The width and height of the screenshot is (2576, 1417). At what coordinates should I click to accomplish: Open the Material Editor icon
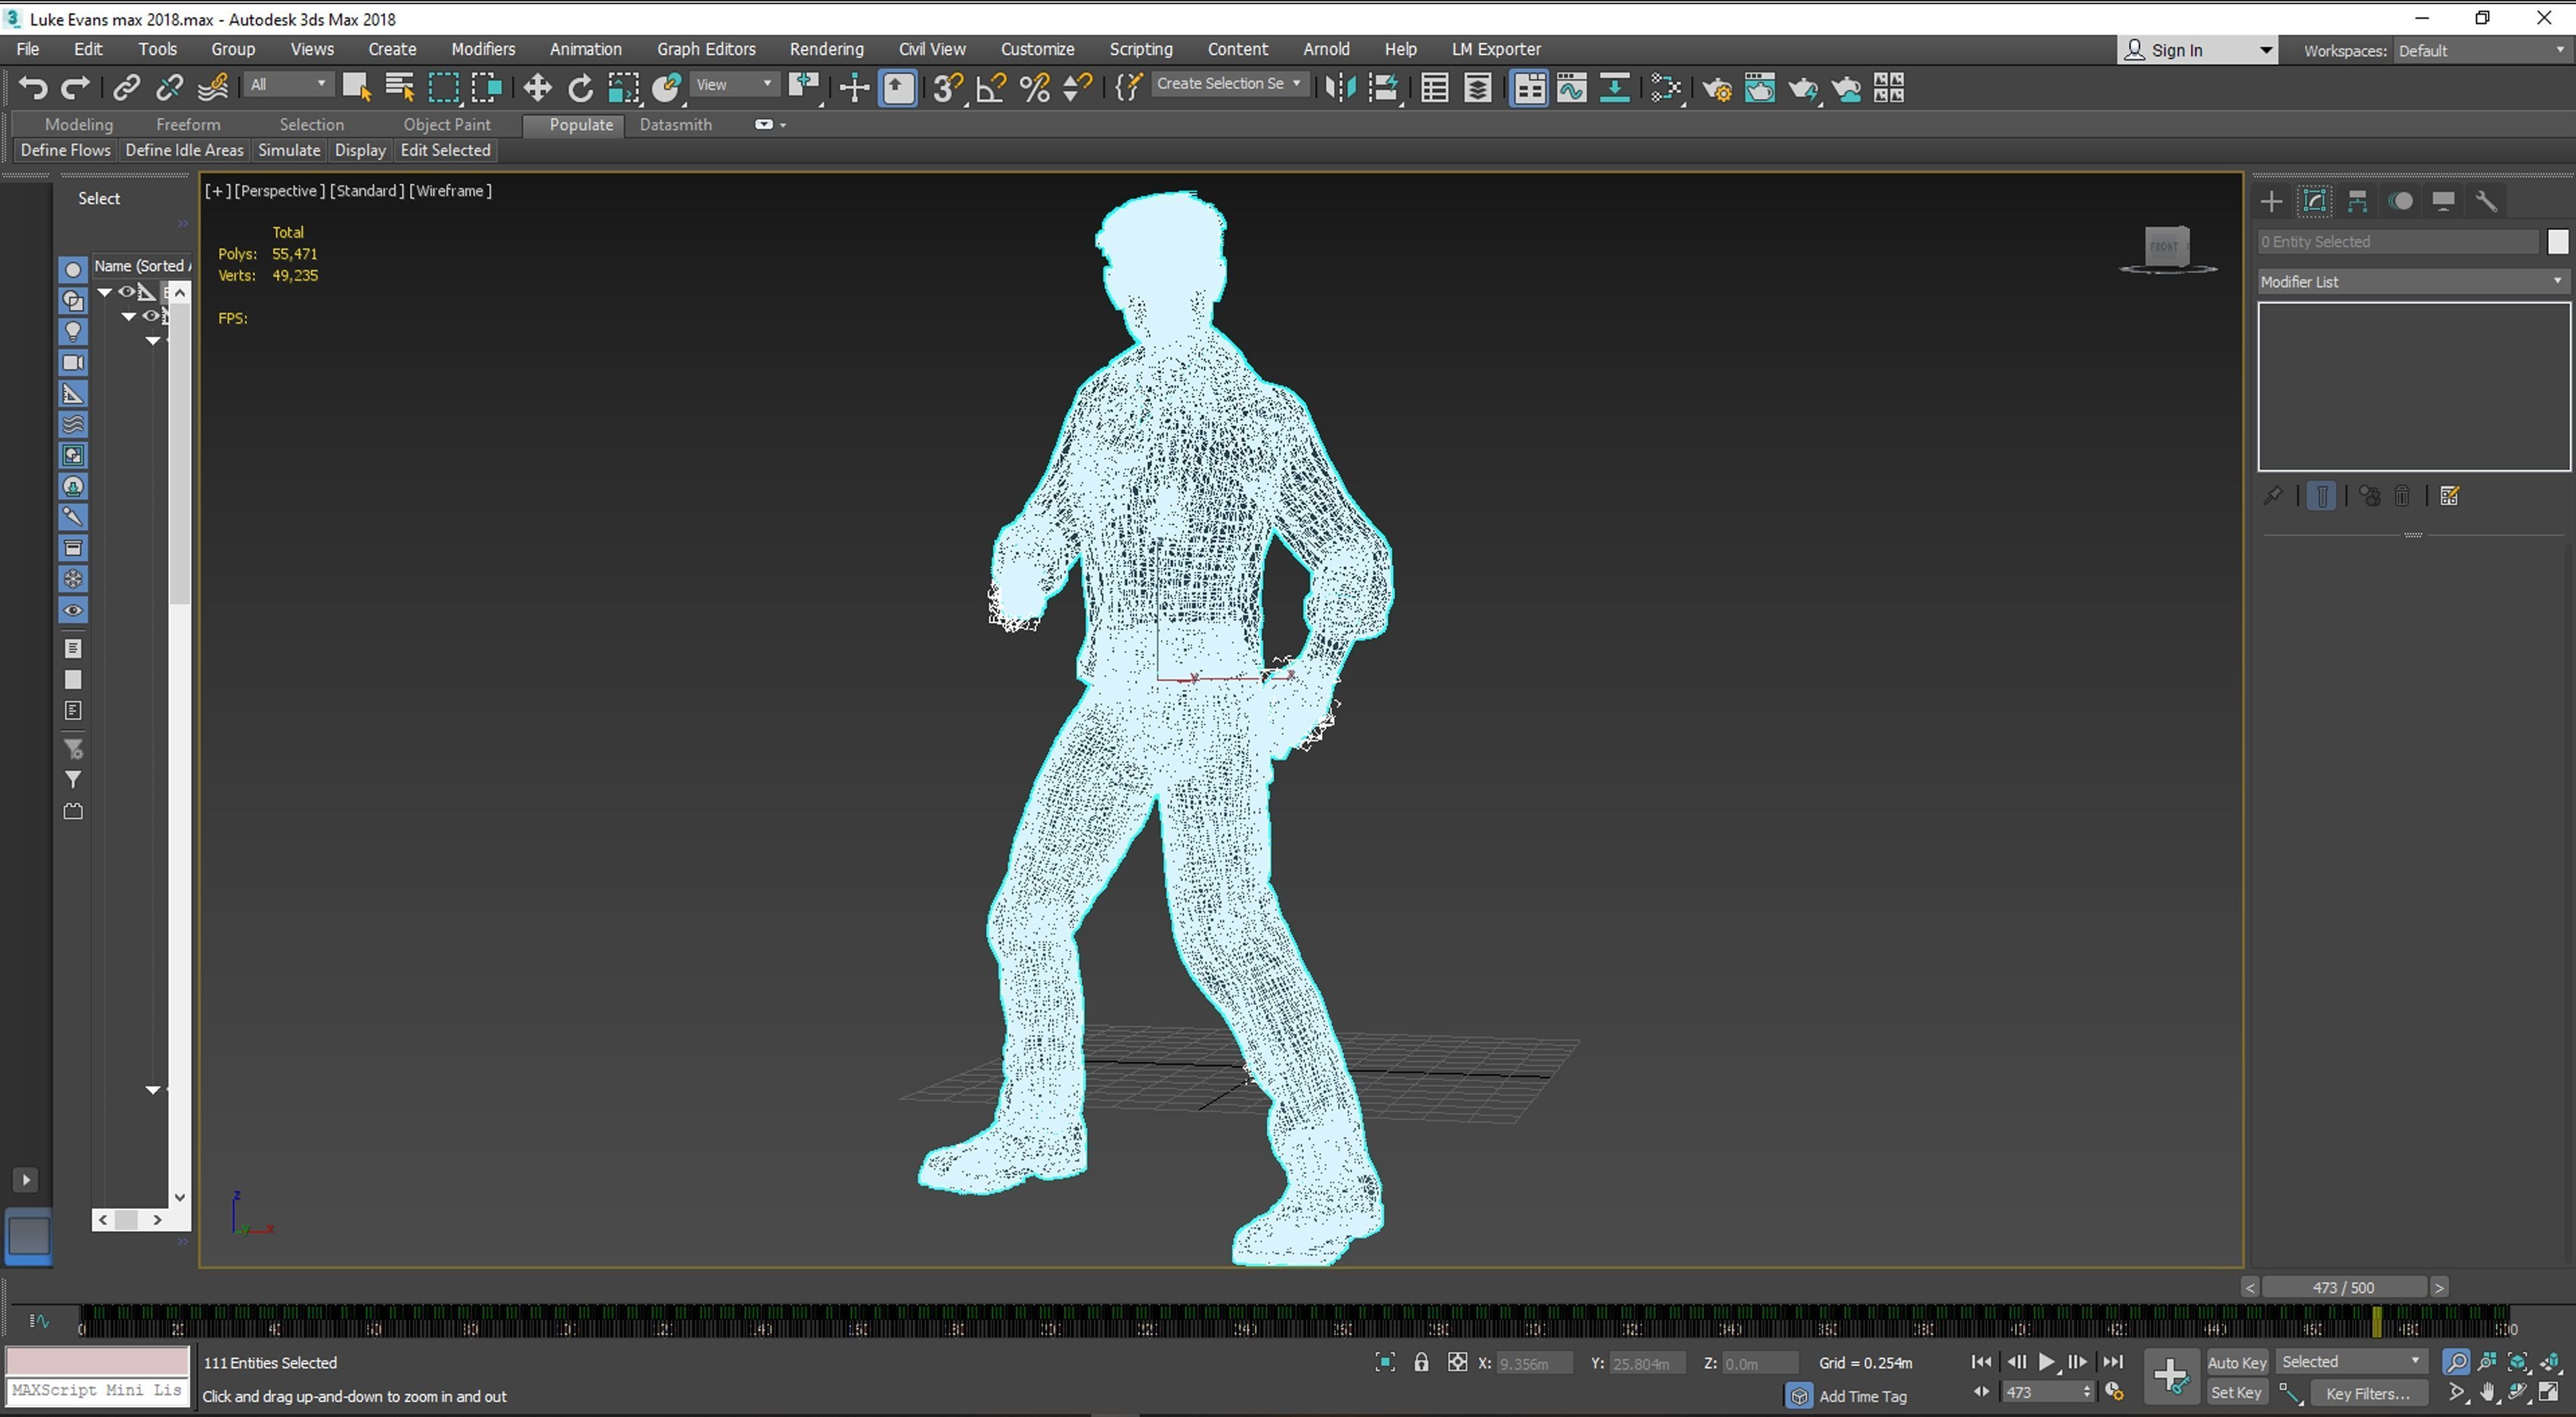point(1666,88)
